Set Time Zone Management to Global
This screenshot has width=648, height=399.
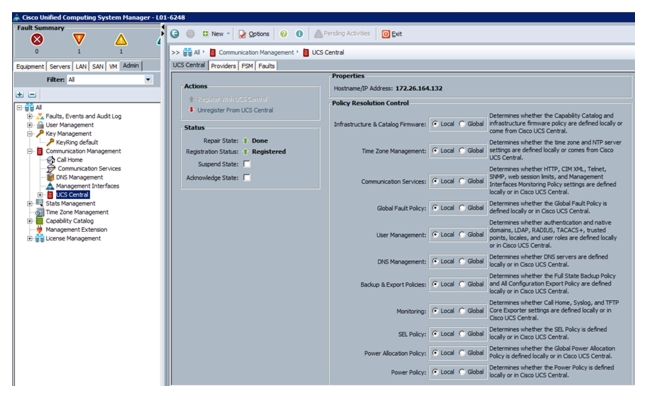tap(462, 151)
